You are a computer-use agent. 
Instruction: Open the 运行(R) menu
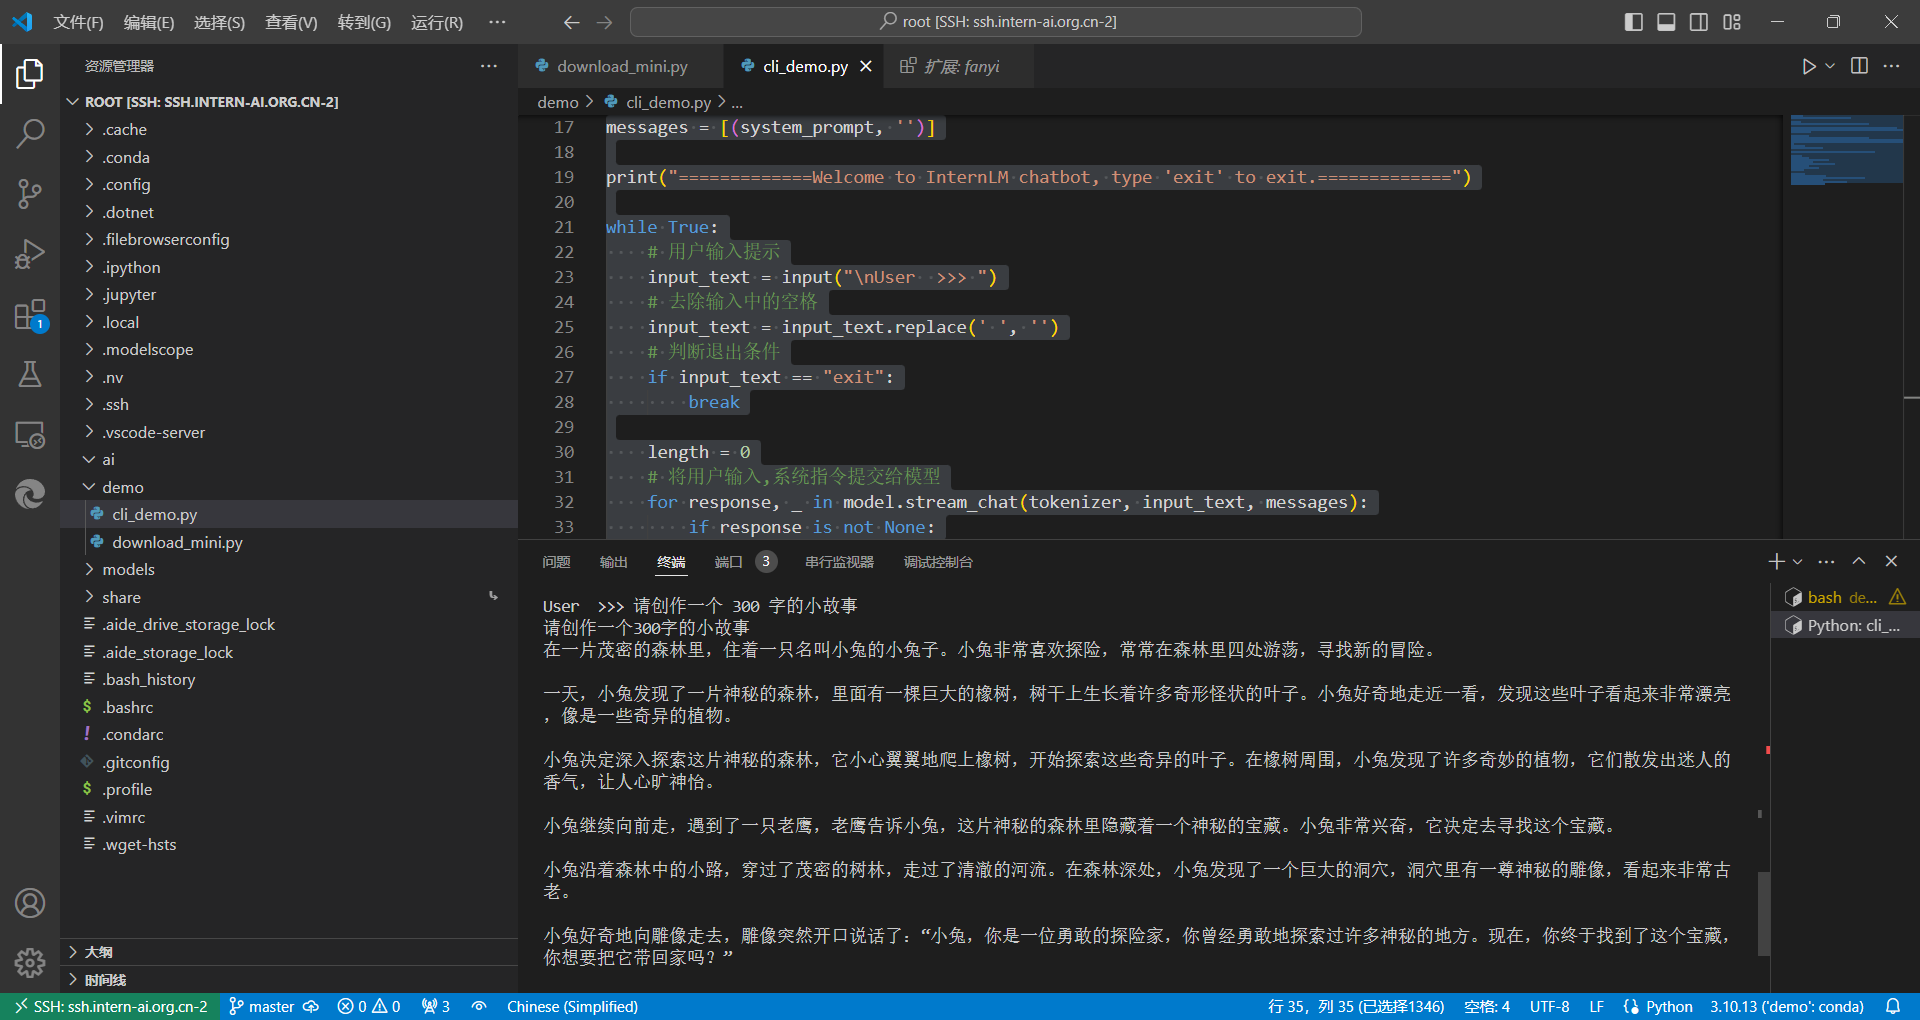[x=437, y=22]
